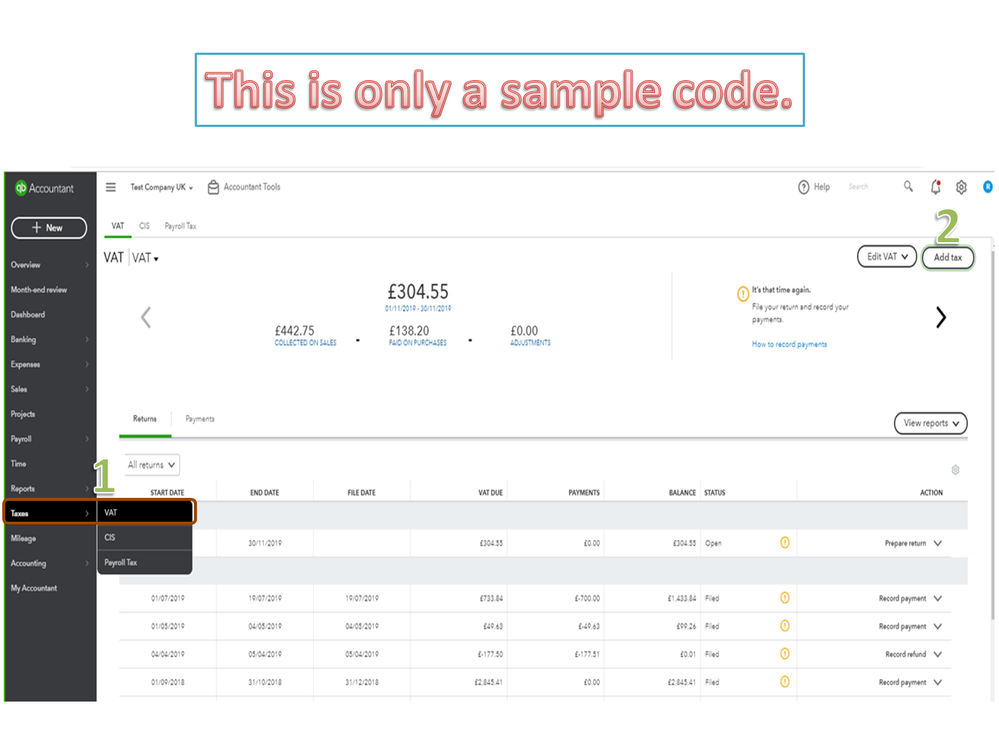Open the table settings gear icon
Screen dimensions: 999x749
click(955, 470)
